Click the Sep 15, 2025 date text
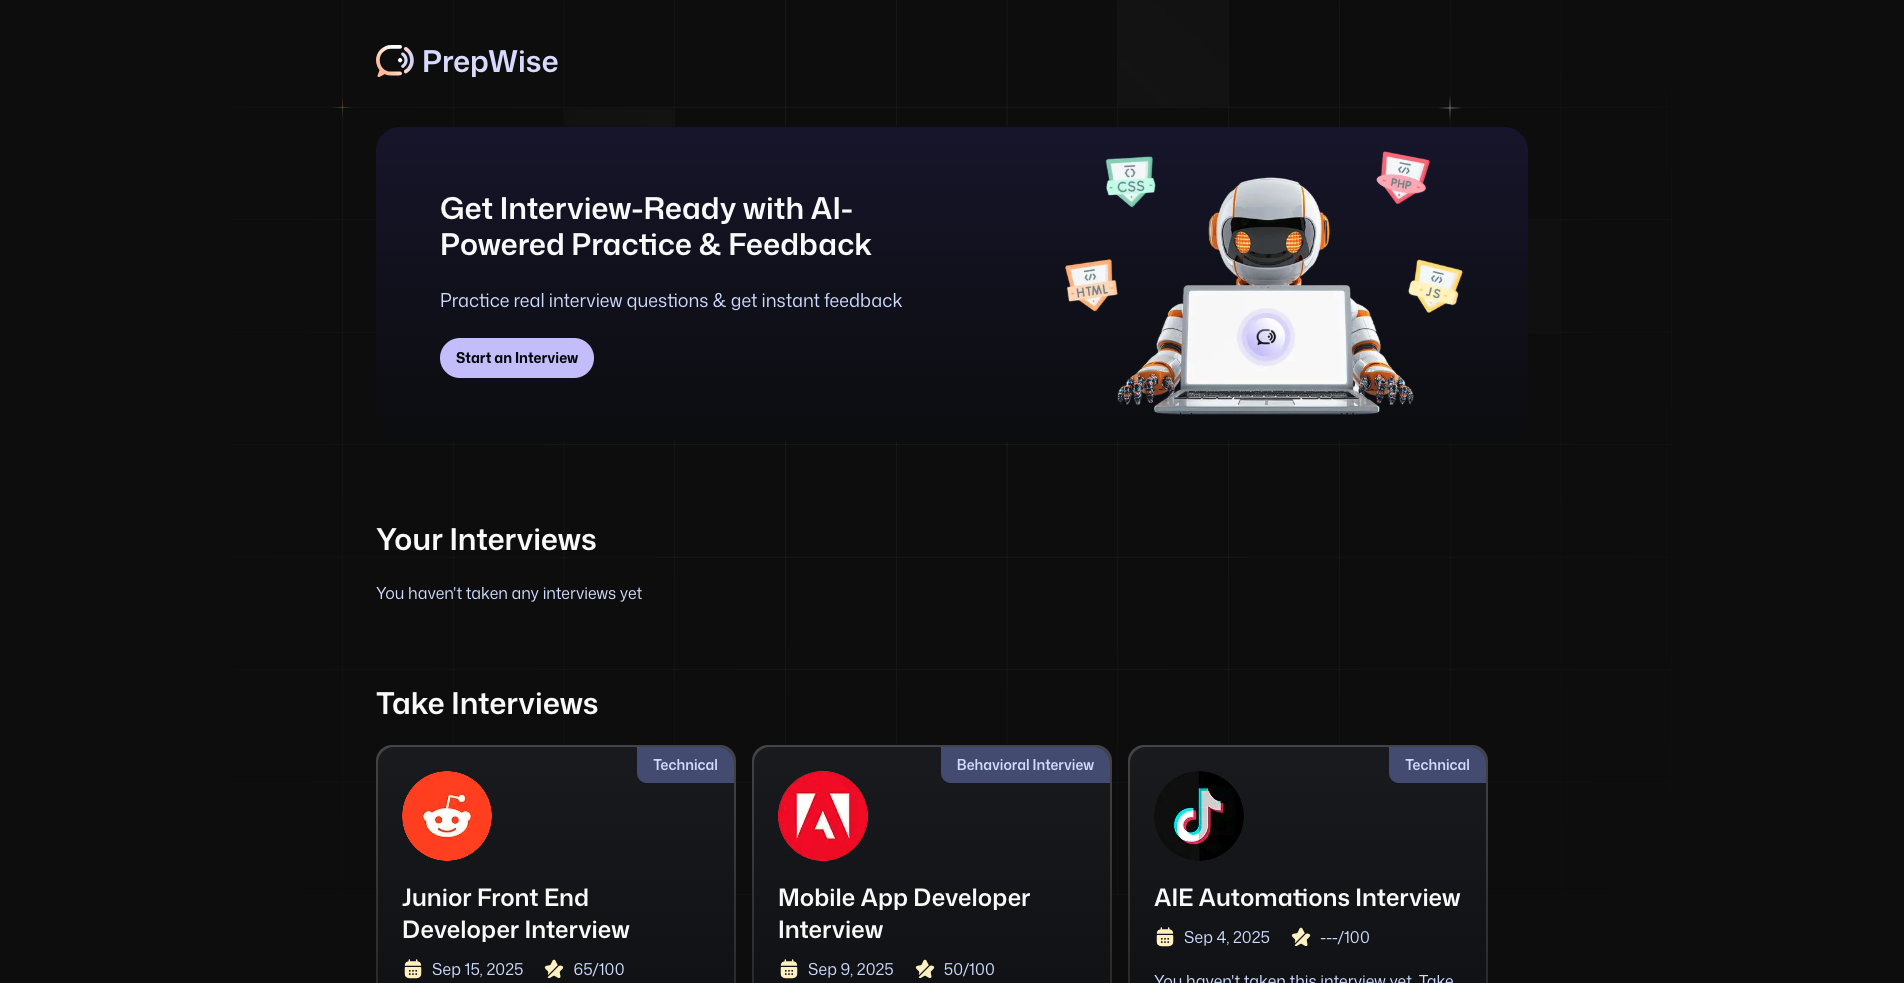This screenshot has width=1904, height=983. (478, 969)
